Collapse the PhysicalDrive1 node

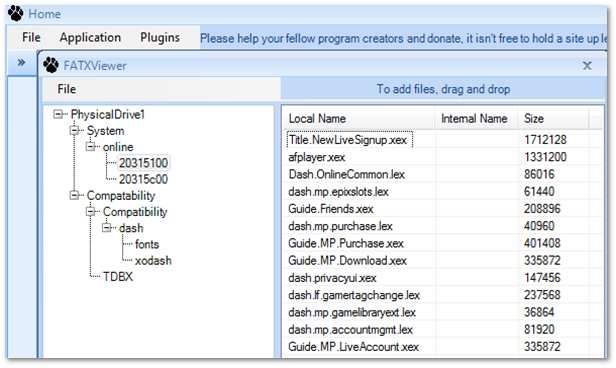coord(58,114)
